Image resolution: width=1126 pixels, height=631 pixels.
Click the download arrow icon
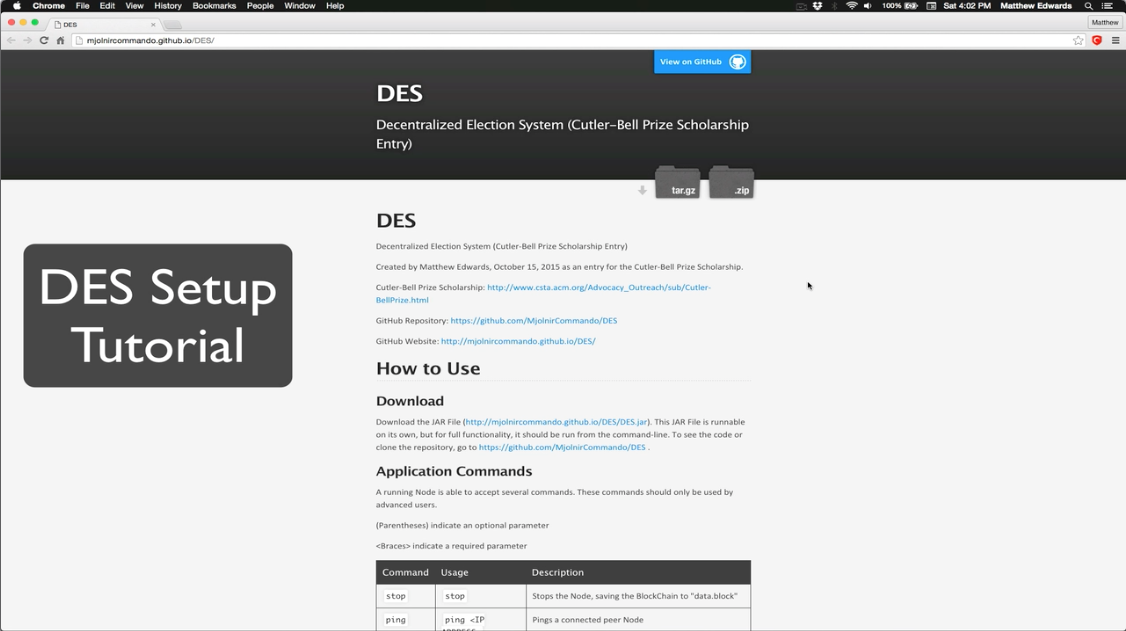641,189
